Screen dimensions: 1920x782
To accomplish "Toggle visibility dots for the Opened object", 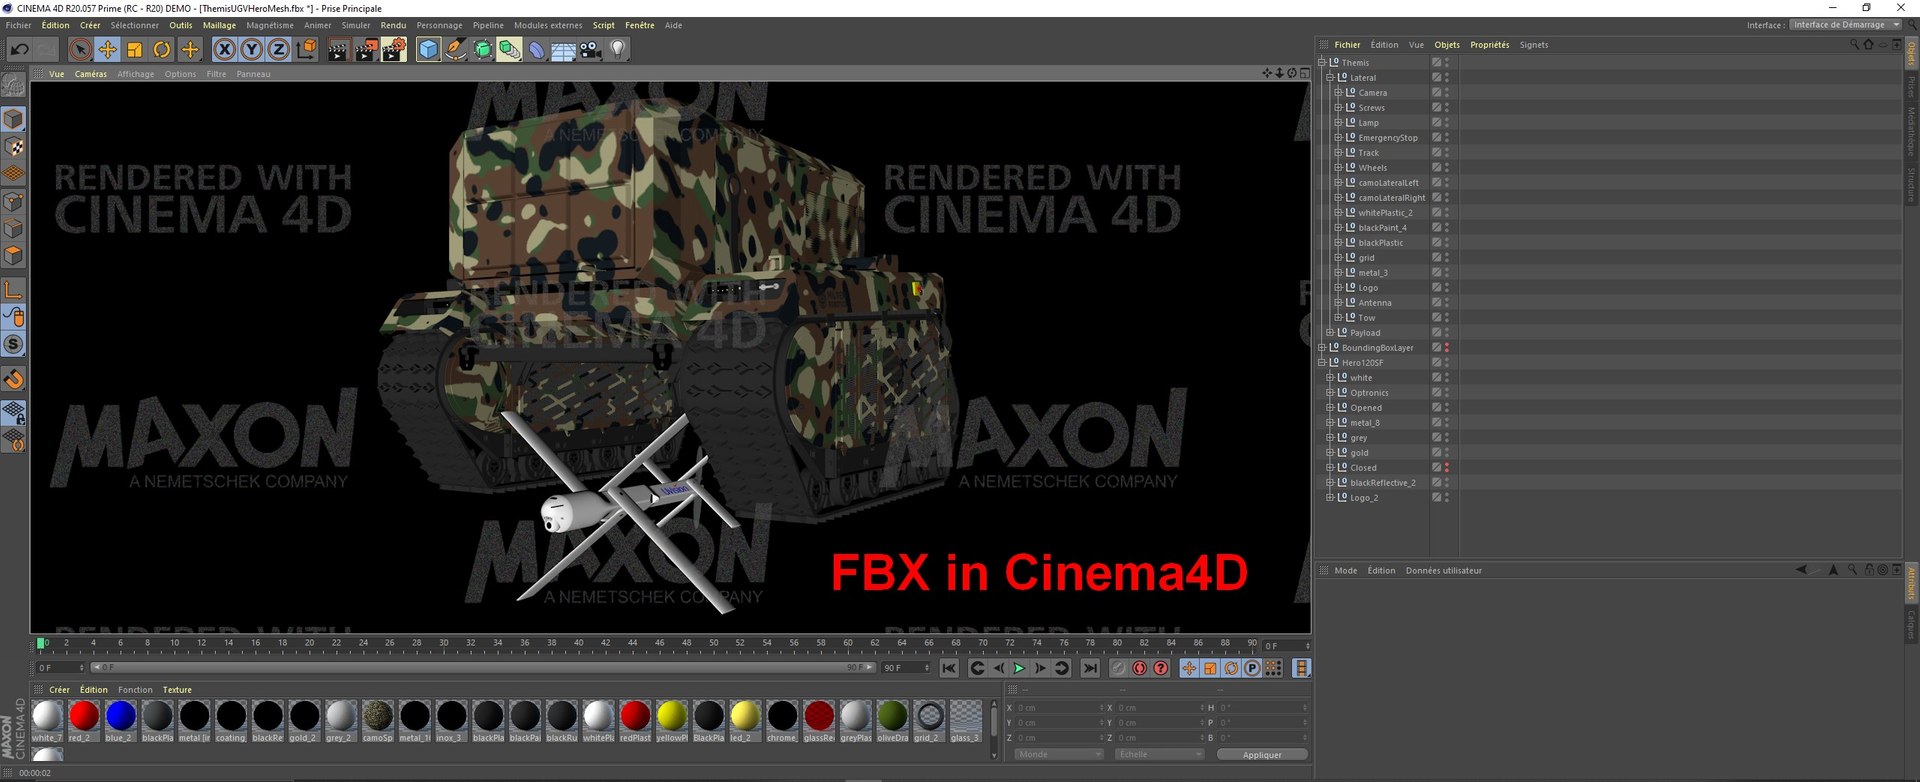I will pos(1447,407).
